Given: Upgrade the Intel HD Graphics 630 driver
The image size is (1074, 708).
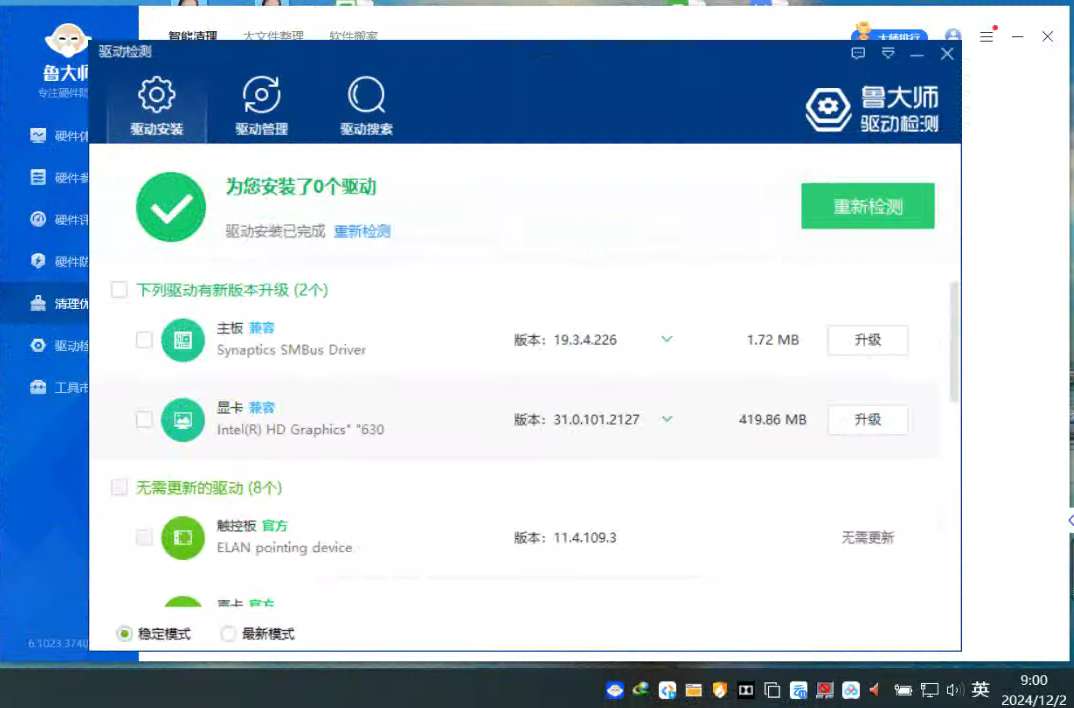Looking at the screenshot, I should [867, 419].
